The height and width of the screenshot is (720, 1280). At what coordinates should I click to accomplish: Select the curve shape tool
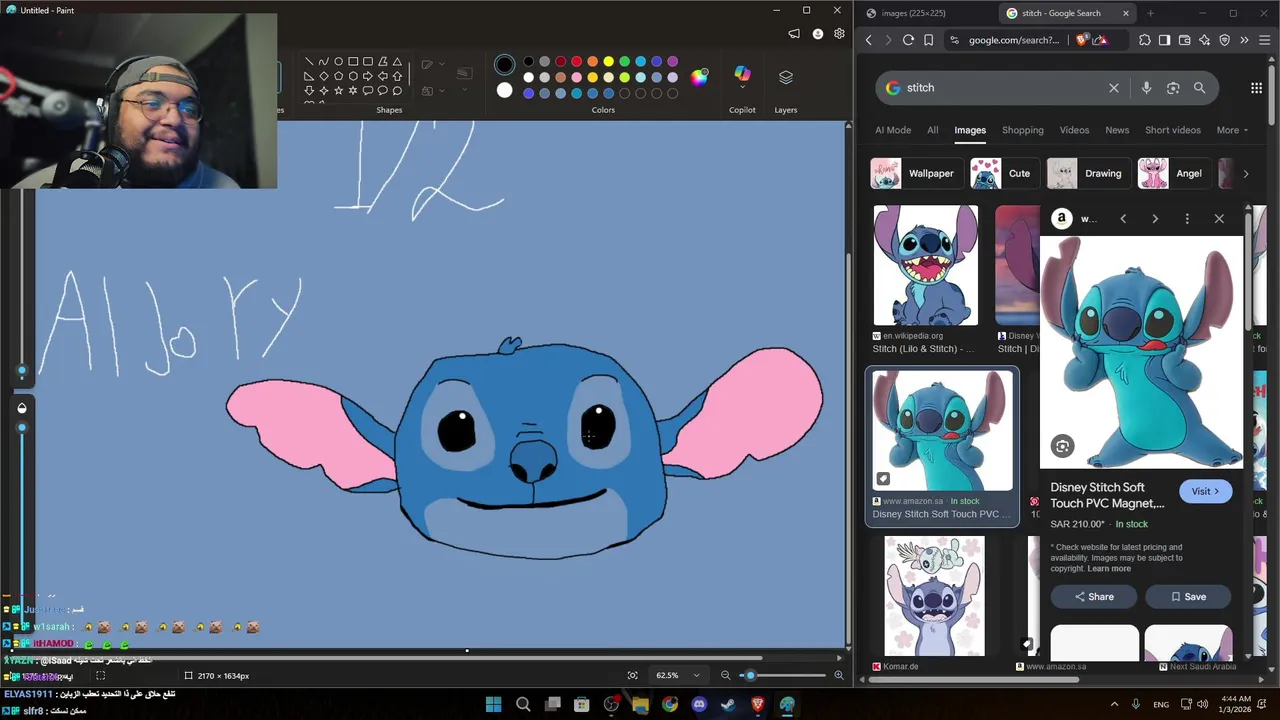pyautogui.click(x=323, y=62)
